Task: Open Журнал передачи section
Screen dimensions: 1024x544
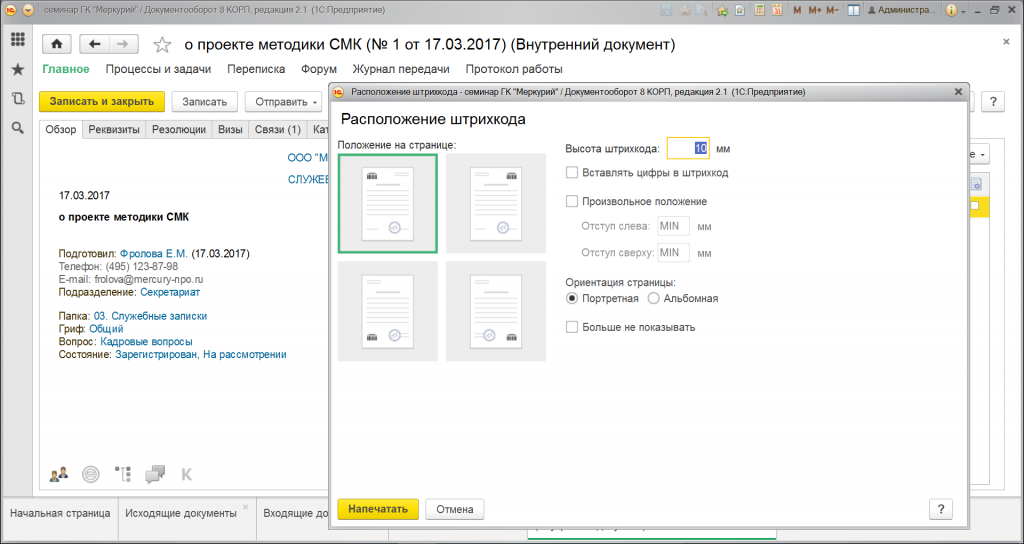Action: 401,69
